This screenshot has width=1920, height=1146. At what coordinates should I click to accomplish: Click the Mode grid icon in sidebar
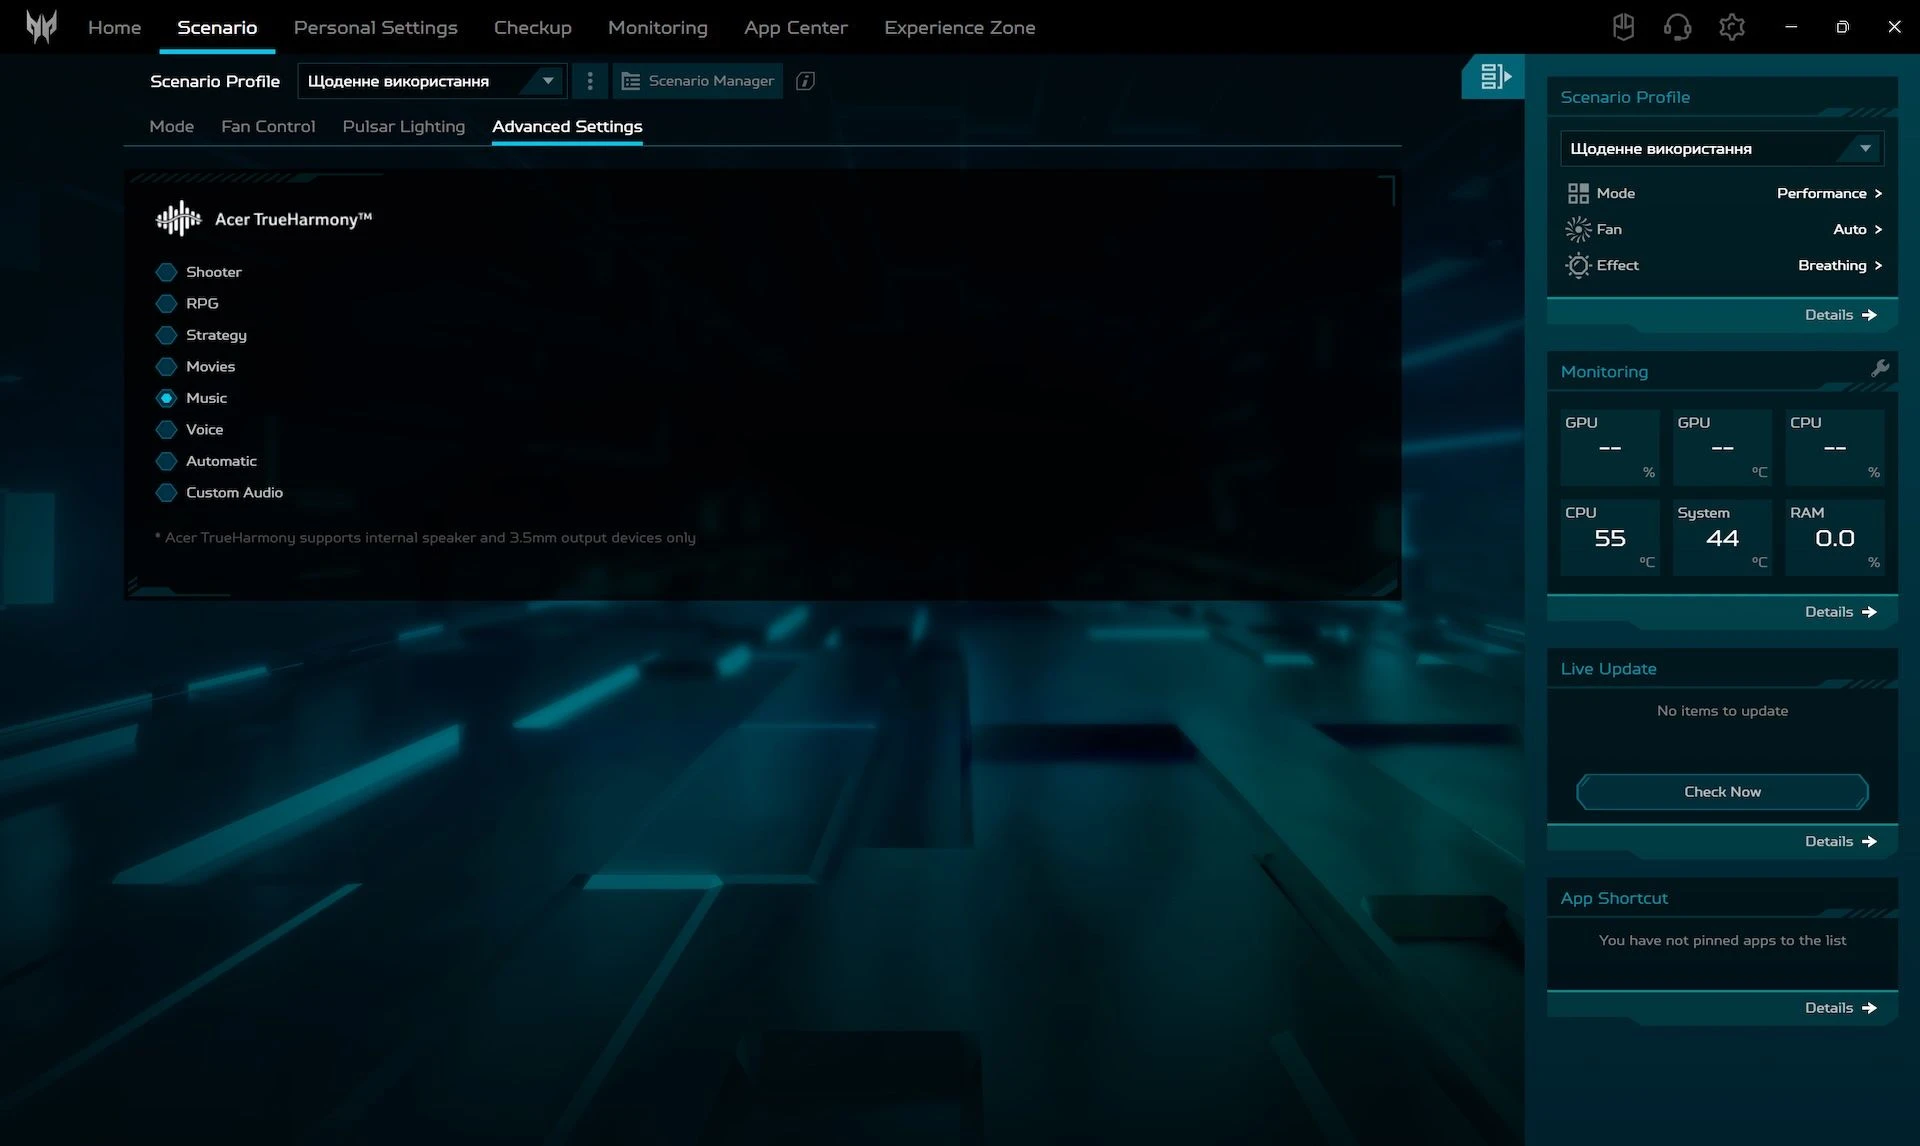pos(1578,193)
